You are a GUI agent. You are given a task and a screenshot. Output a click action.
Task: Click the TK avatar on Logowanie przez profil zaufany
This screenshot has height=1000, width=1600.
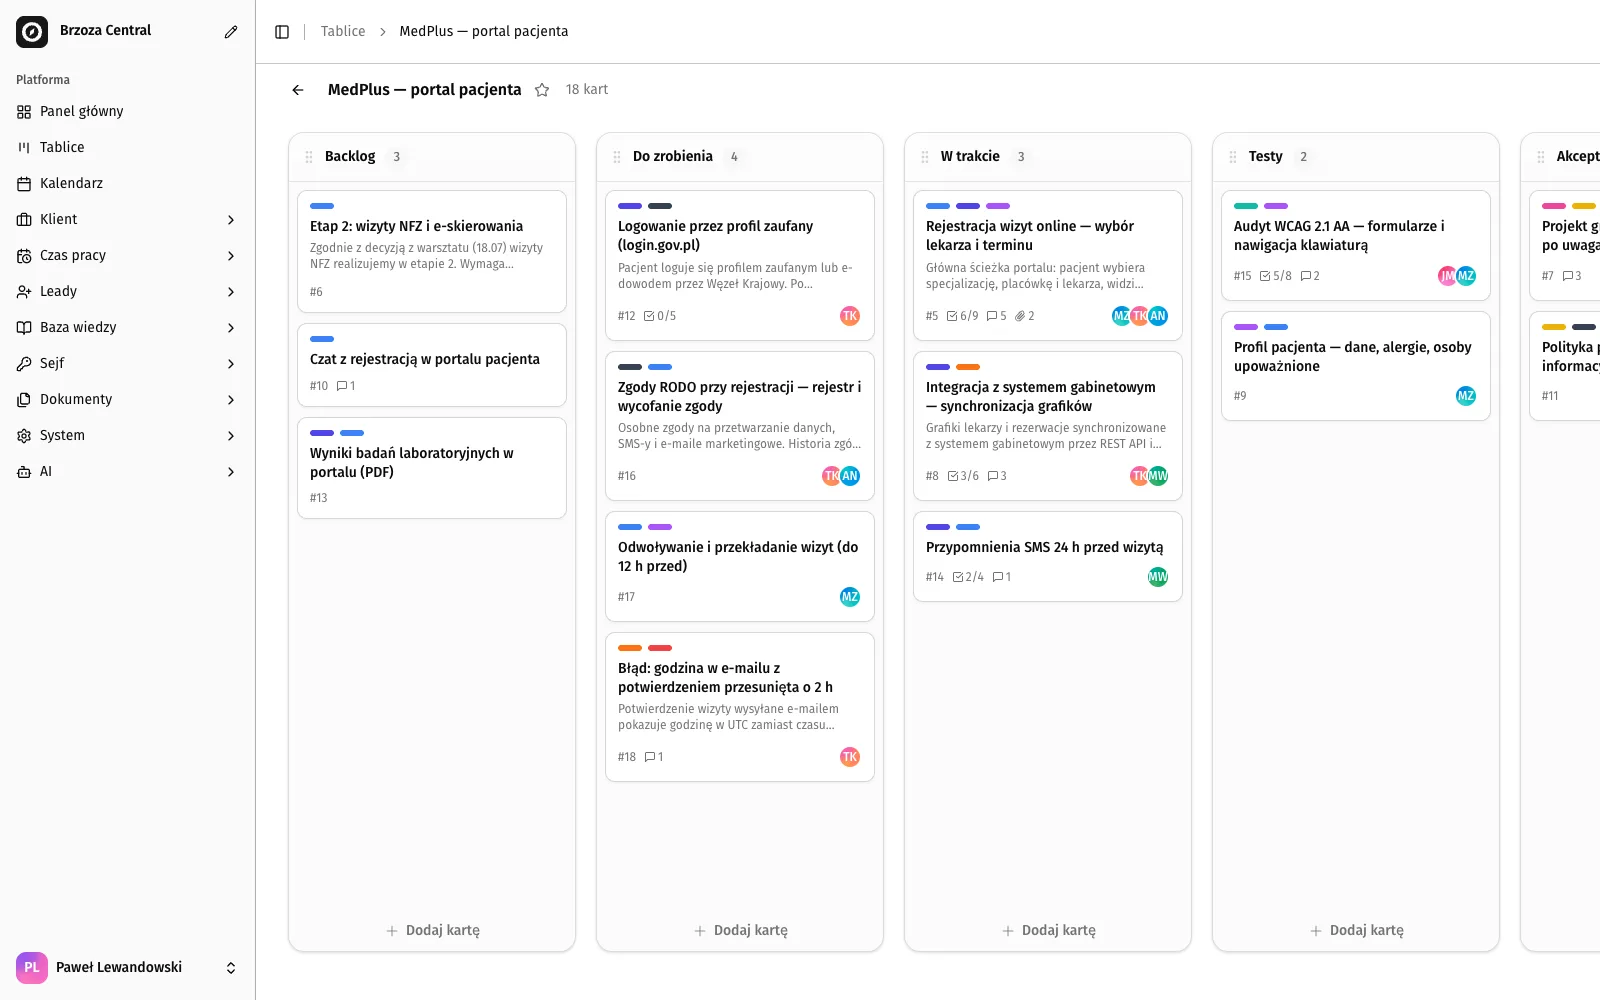[x=850, y=316]
